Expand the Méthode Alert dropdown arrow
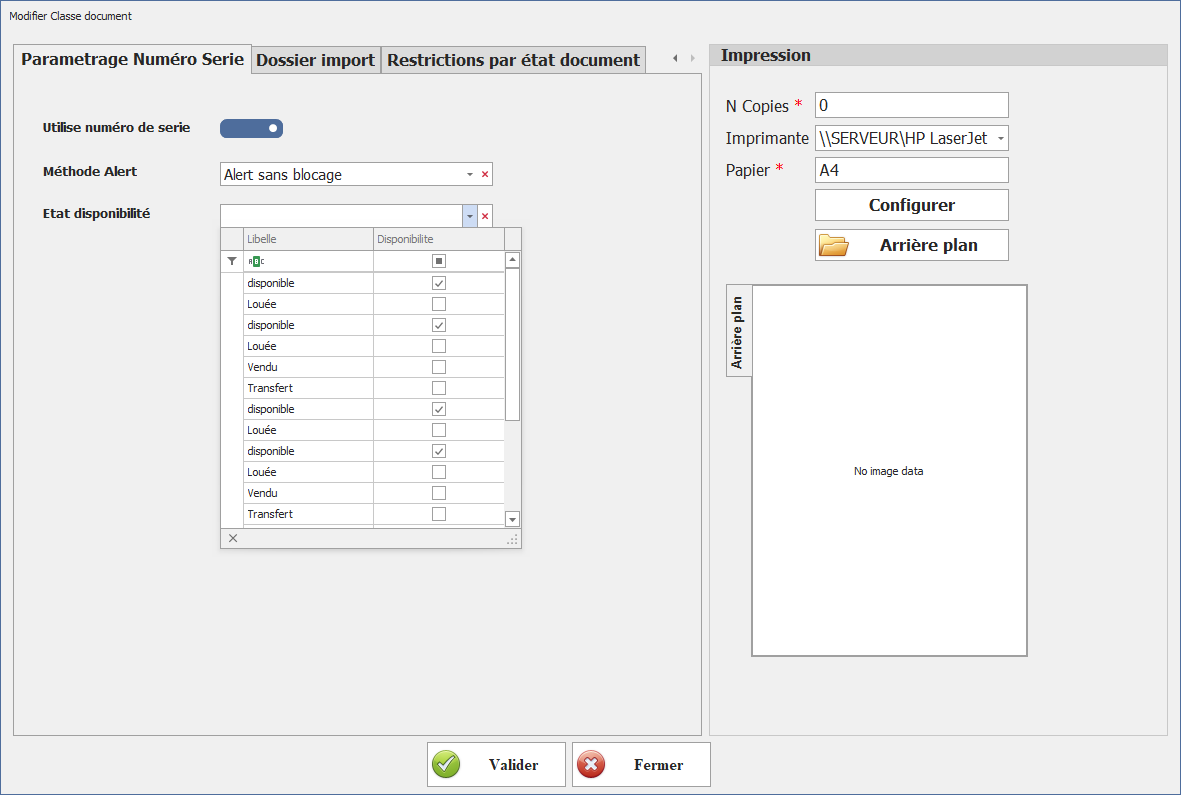Image resolution: width=1181 pixels, height=795 pixels. point(470,175)
